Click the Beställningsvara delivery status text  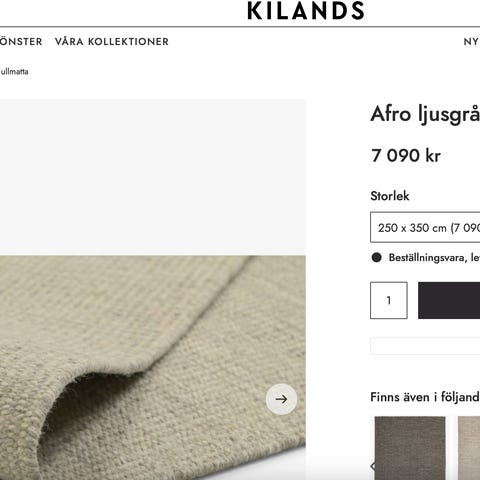(434, 258)
